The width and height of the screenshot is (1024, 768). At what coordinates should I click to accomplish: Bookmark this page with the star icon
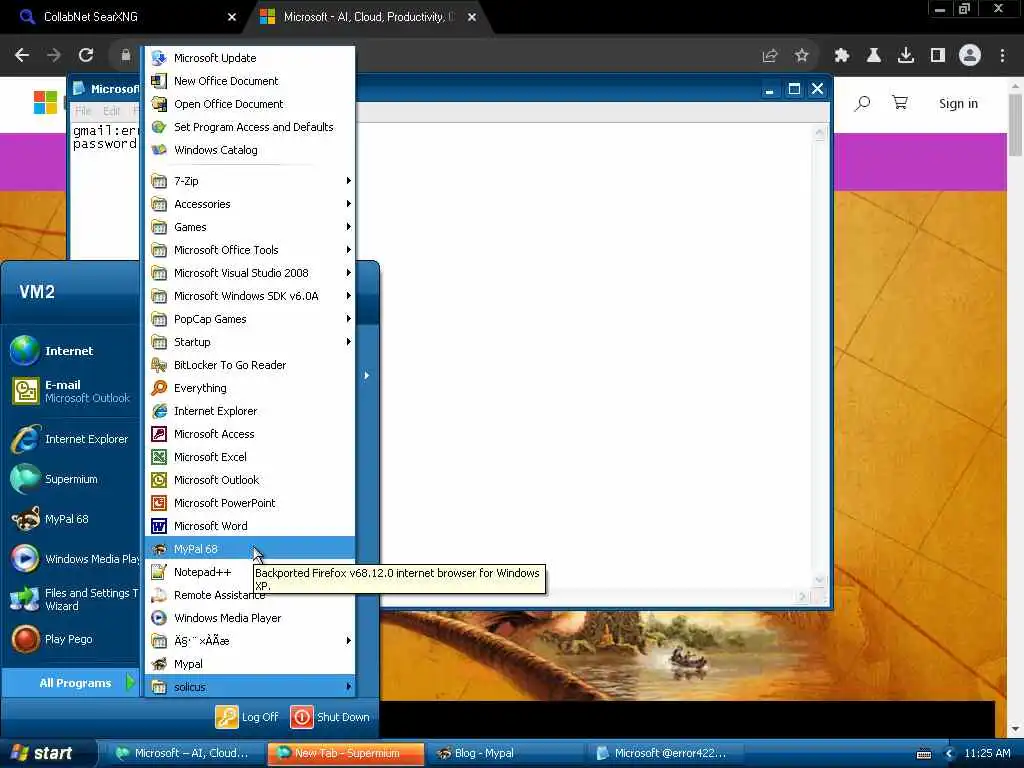(x=801, y=56)
